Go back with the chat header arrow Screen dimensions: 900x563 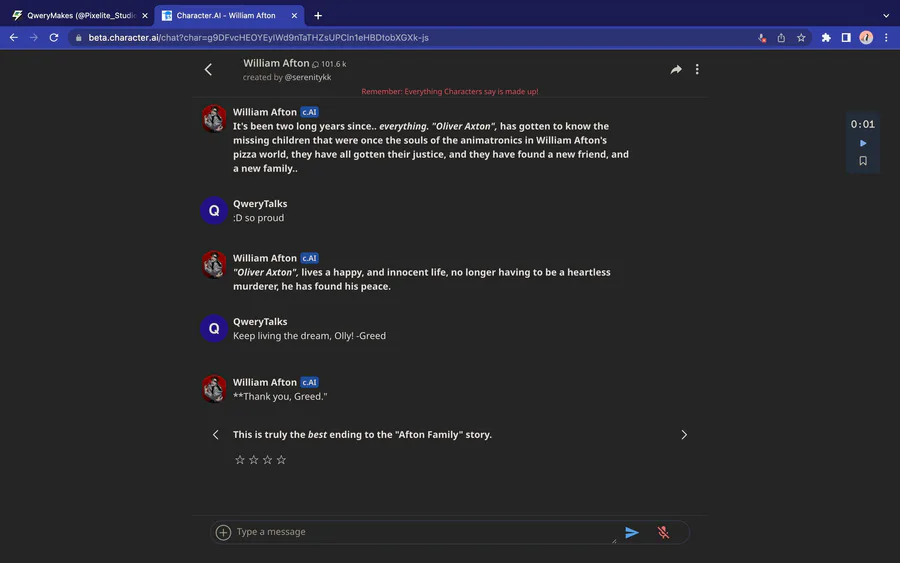pyautogui.click(x=208, y=69)
